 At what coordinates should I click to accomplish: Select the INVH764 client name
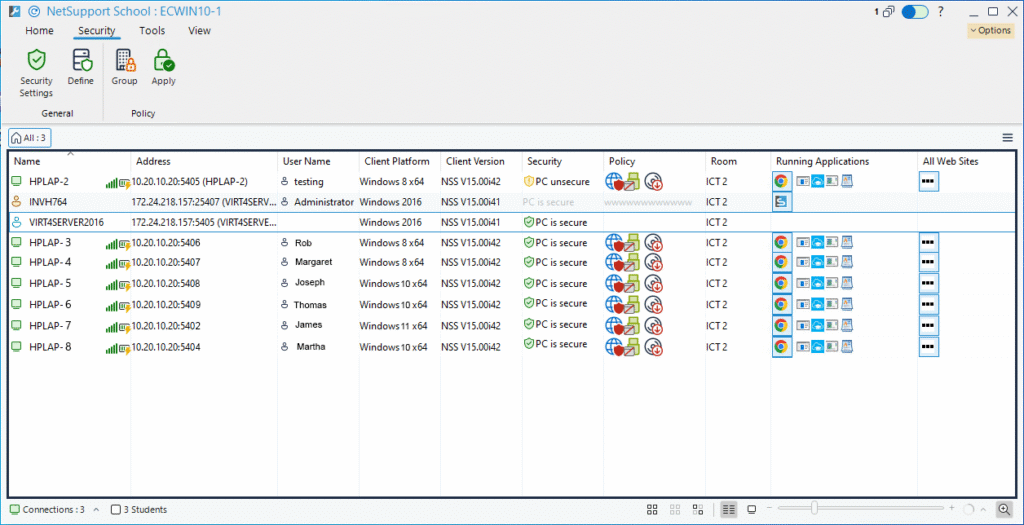pyautogui.click(x=48, y=202)
